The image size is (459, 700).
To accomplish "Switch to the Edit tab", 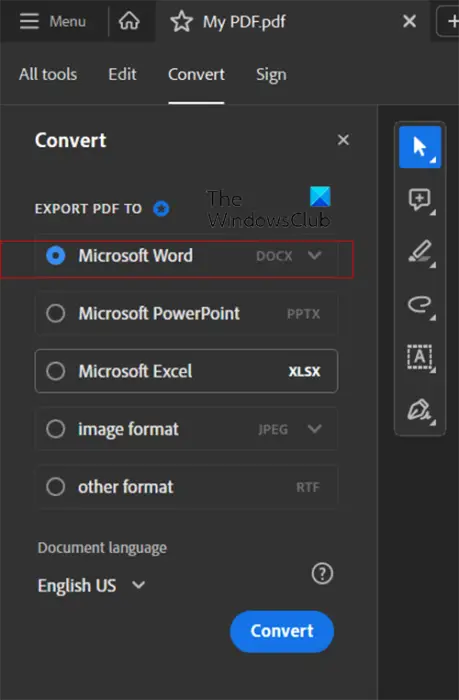I will 122,74.
